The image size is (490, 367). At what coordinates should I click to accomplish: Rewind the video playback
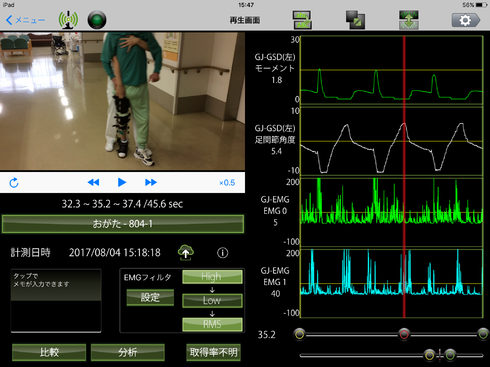tap(93, 182)
